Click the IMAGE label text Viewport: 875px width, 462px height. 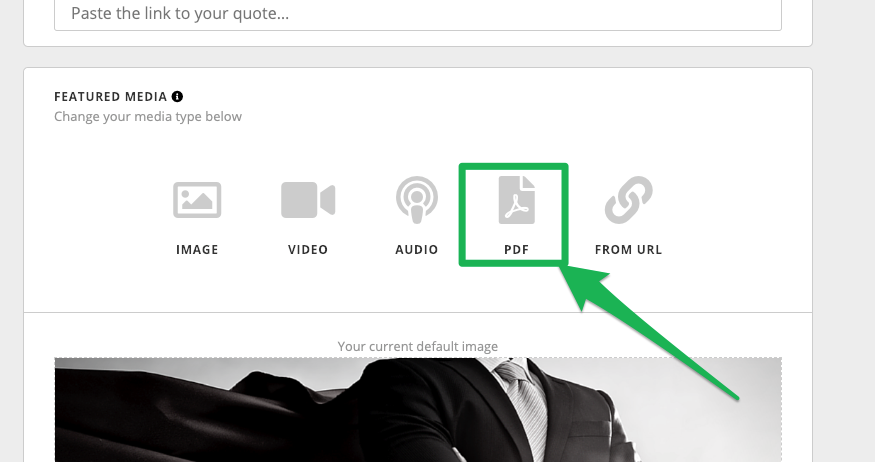(x=197, y=249)
